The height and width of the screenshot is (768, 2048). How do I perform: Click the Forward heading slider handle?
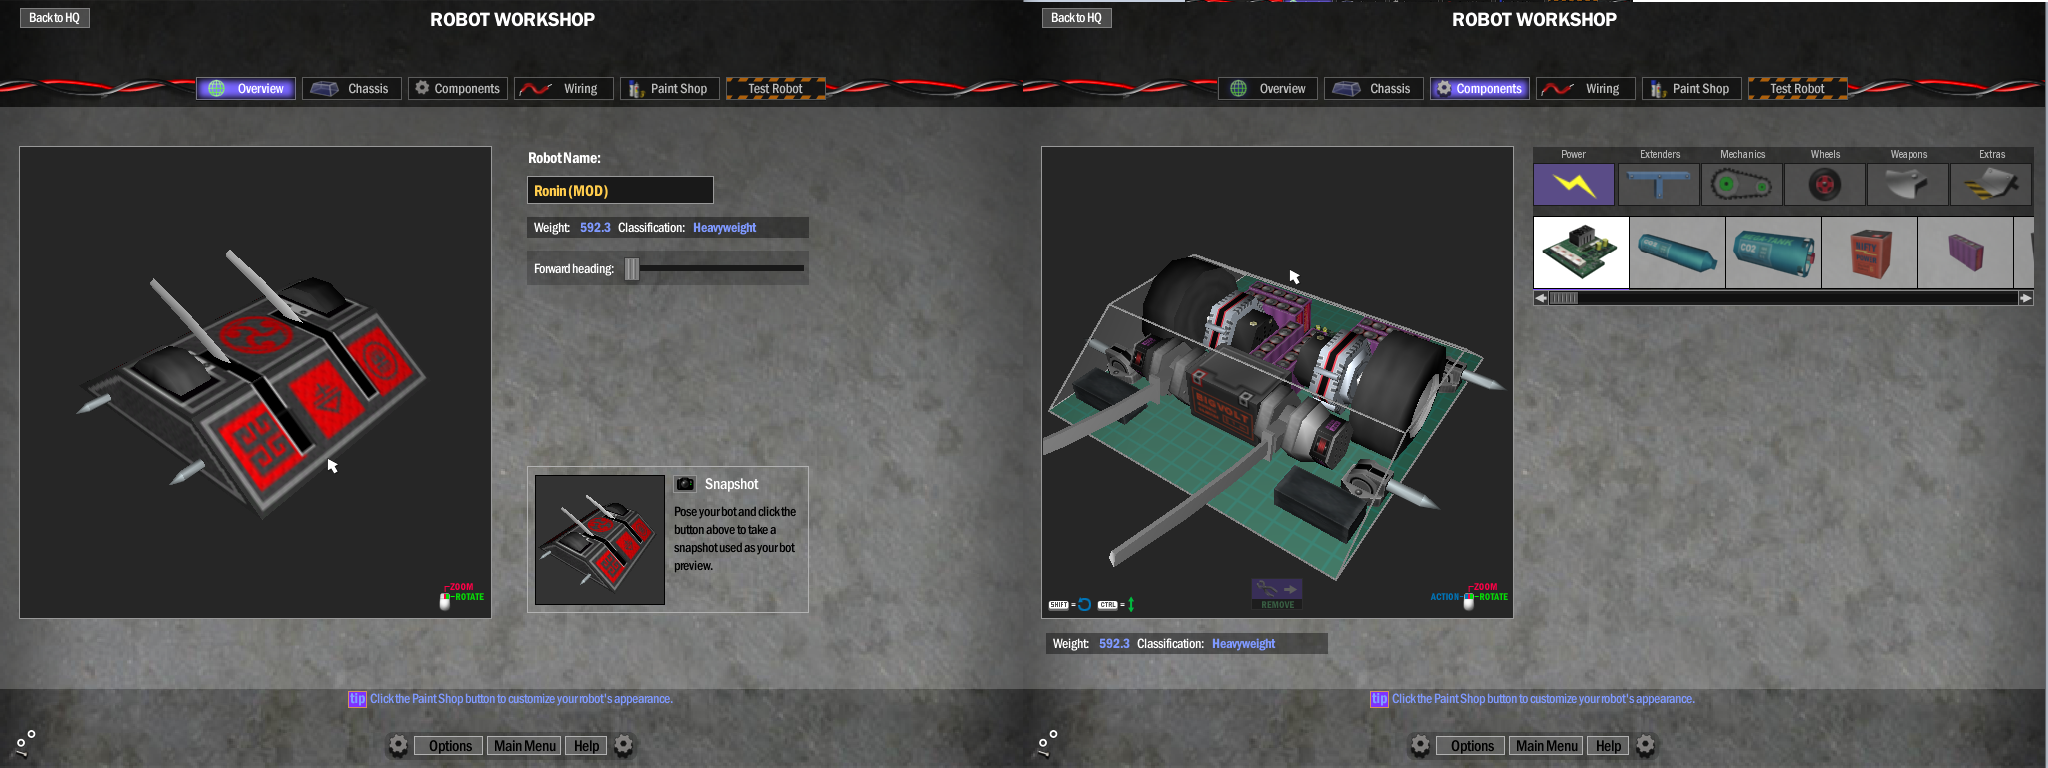click(631, 268)
